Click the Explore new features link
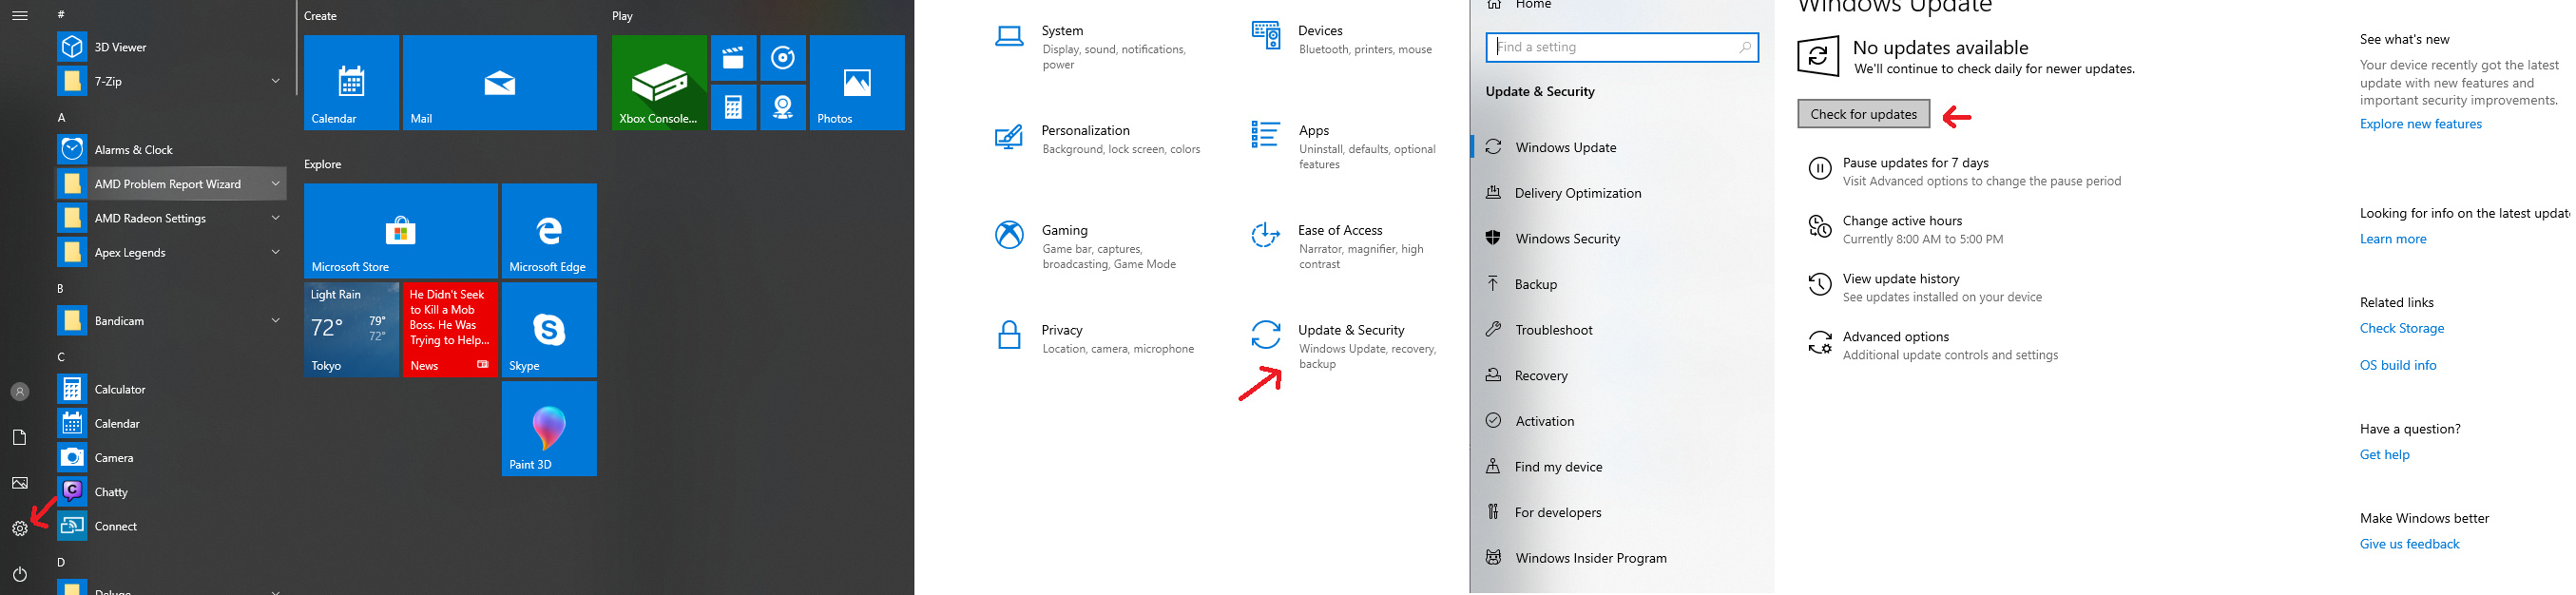The width and height of the screenshot is (2576, 595). [x=2420, y=124]
